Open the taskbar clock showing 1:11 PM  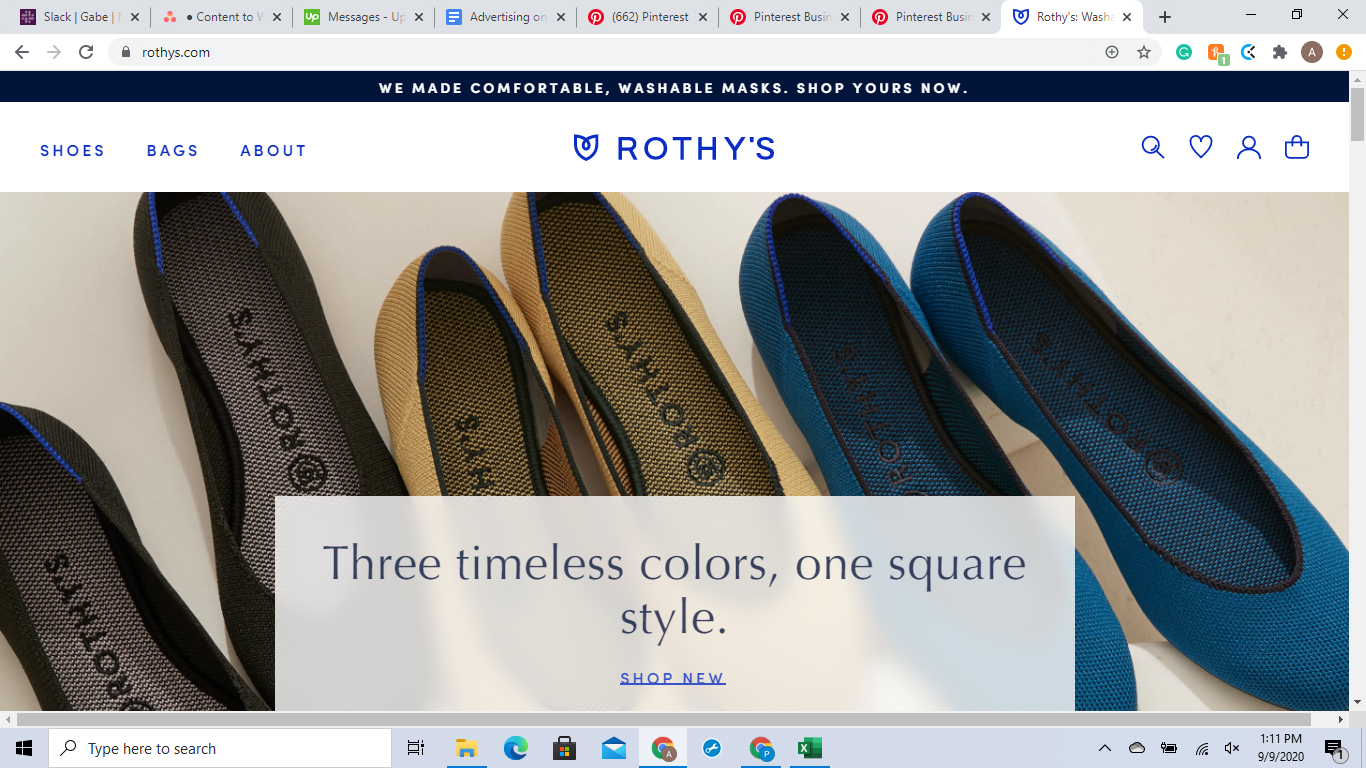1283,748
